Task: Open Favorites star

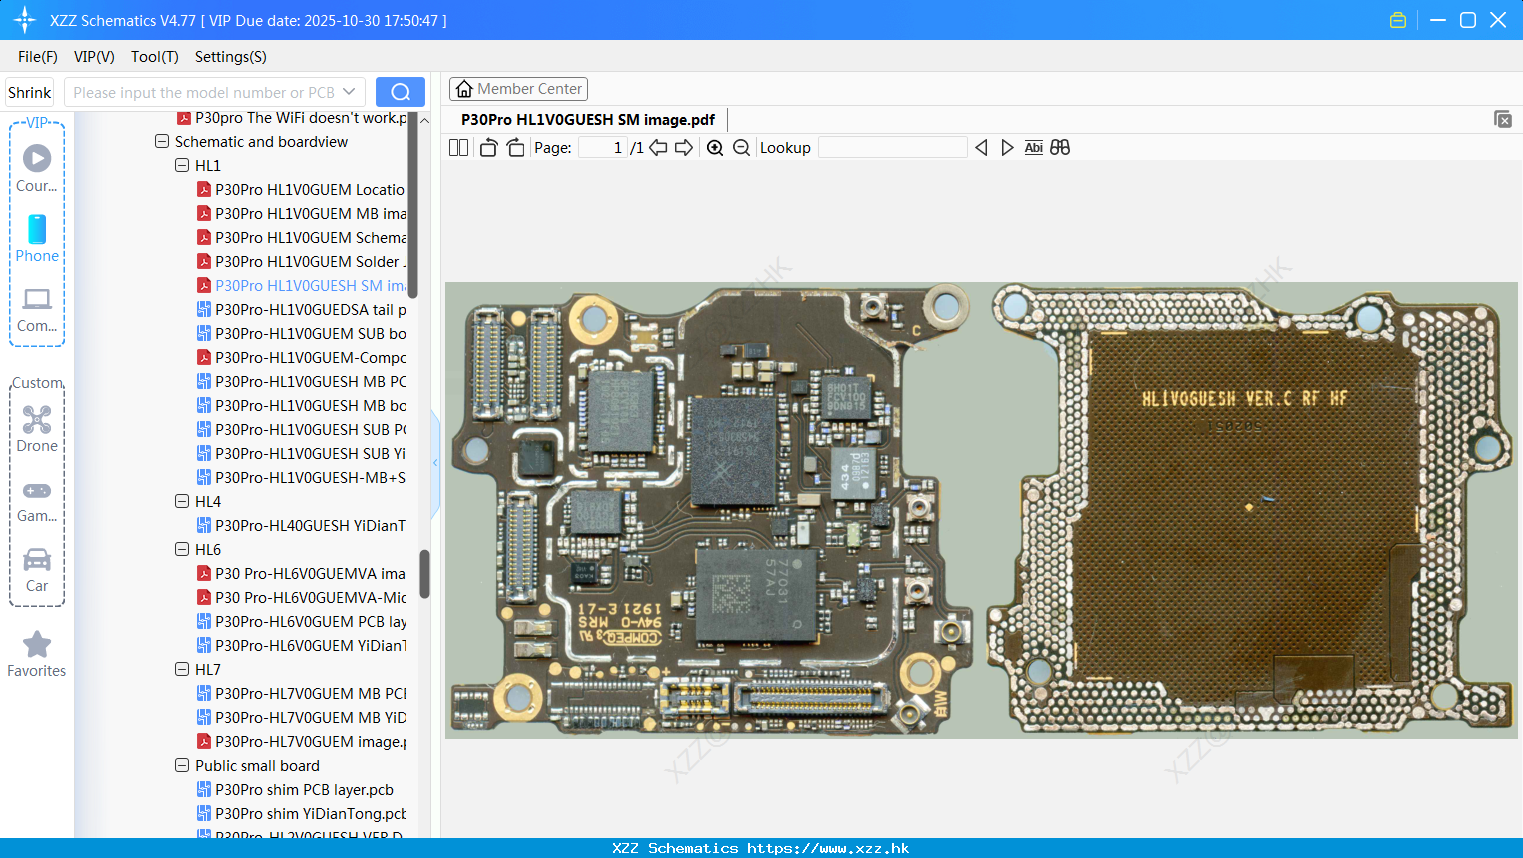Action: coord(37,655)
